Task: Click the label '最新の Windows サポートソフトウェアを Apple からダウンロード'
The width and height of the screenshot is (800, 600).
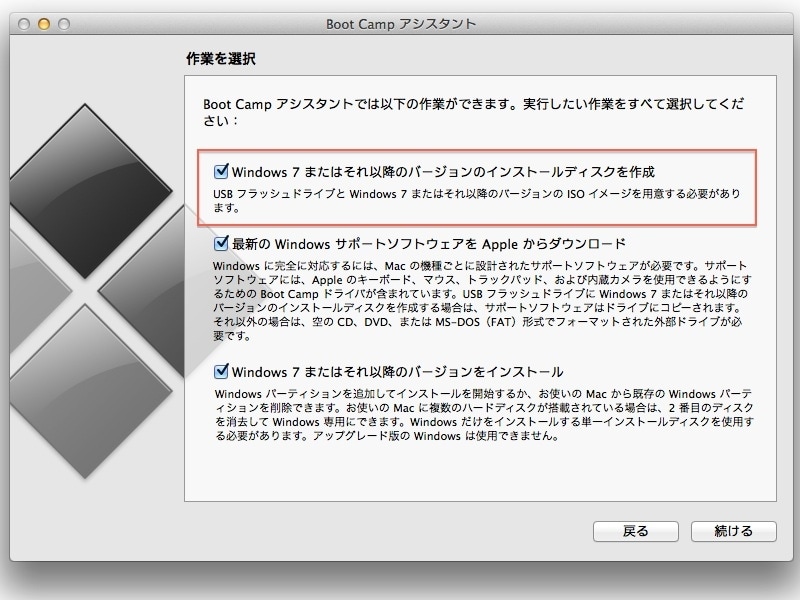Action: click(x=429, y=244)
